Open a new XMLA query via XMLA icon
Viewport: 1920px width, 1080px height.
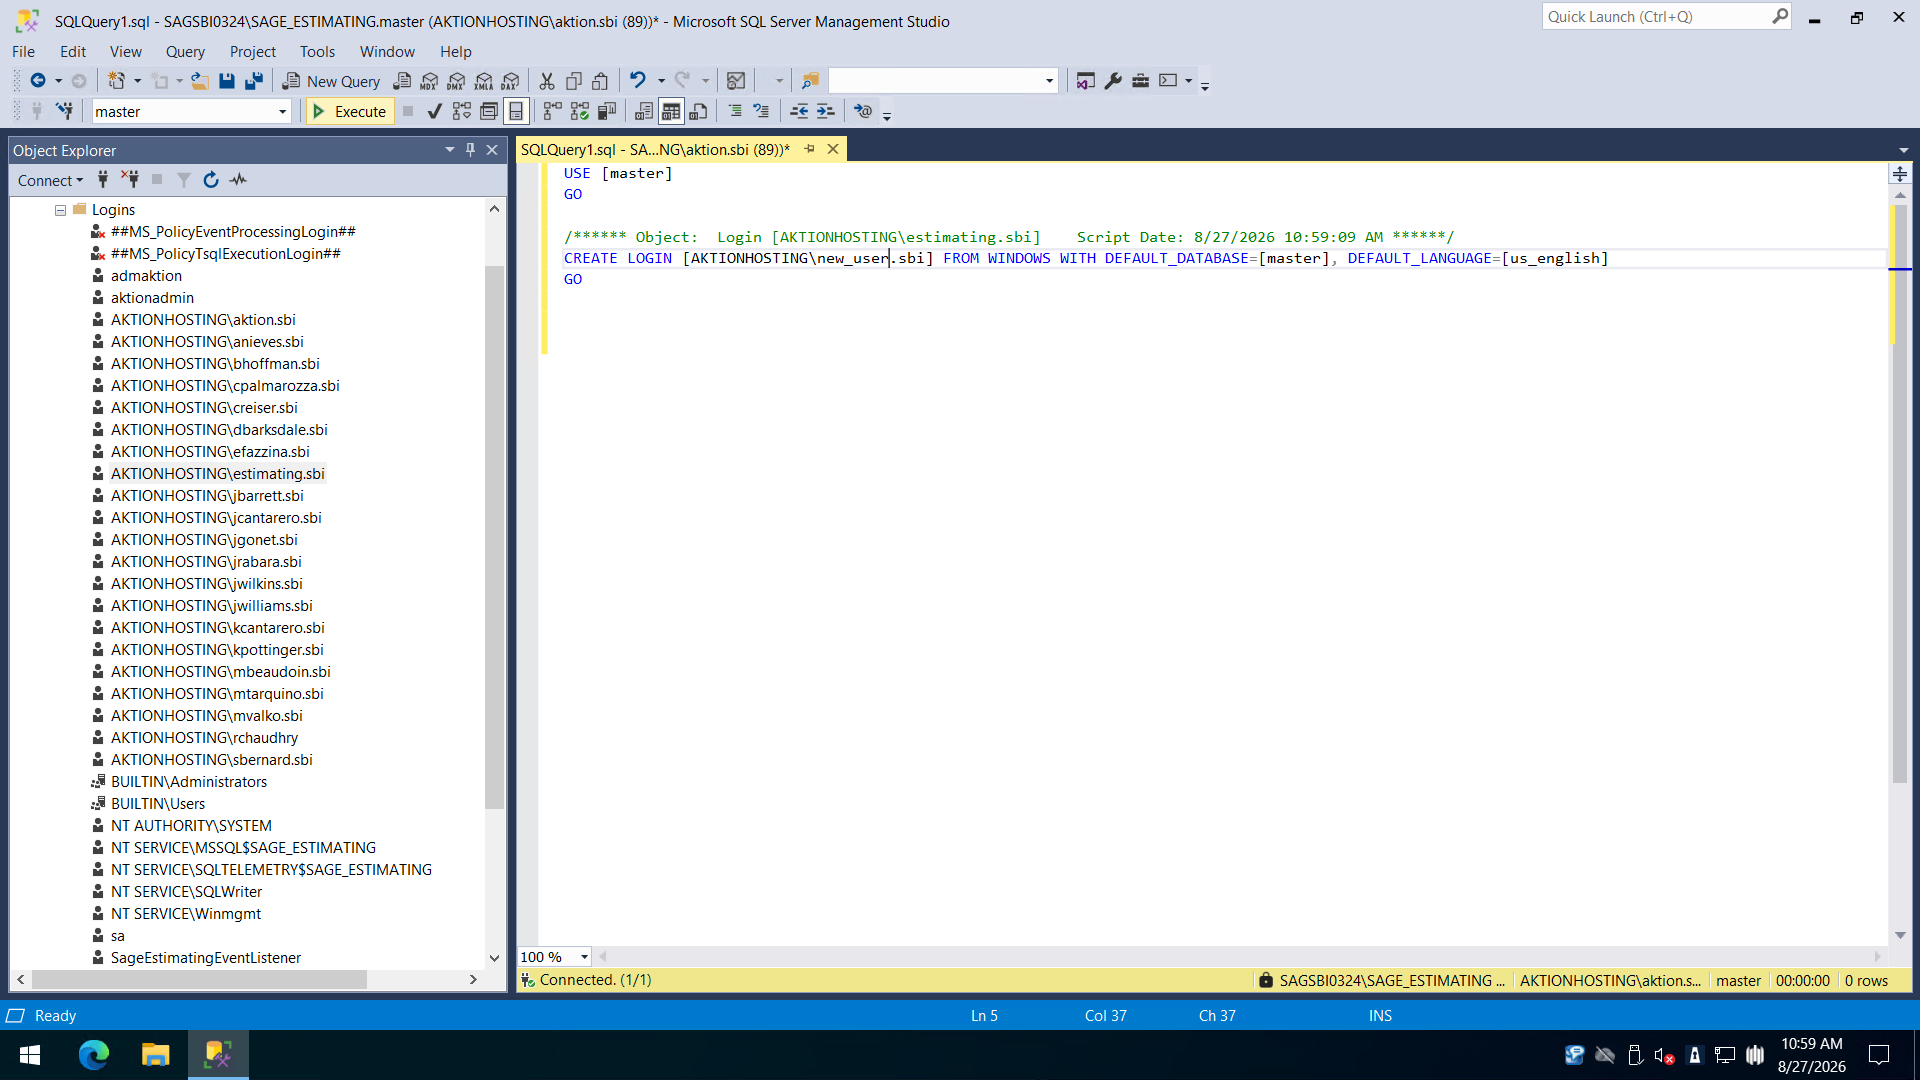484,81
